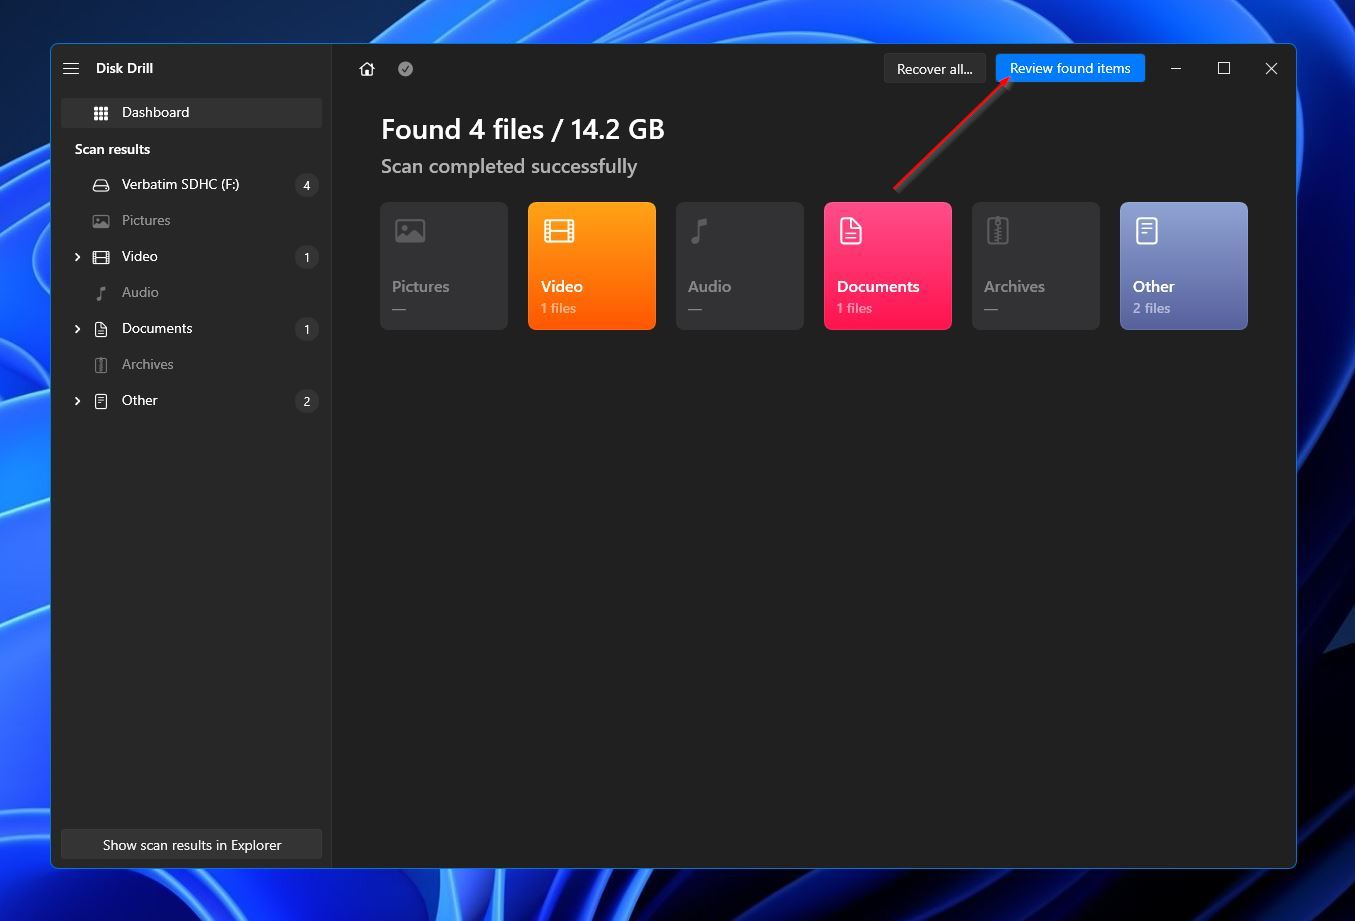Click the Disk Drill title text
1355x921 pixels.
click(124, 68)
